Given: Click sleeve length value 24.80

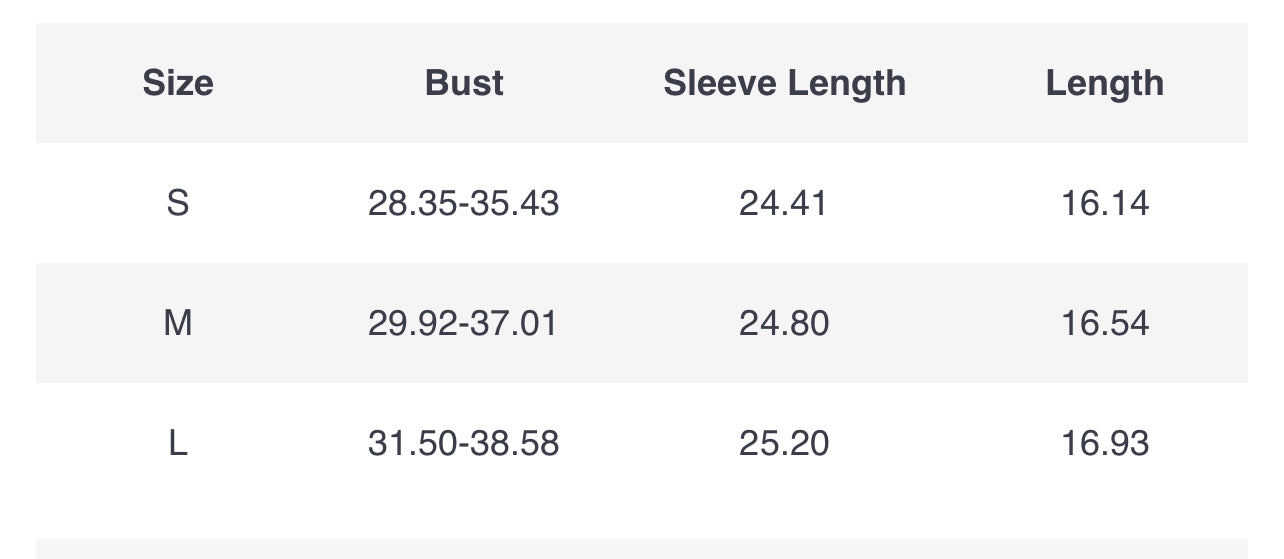Looking at the screenshot, I should tap(784, 323).
